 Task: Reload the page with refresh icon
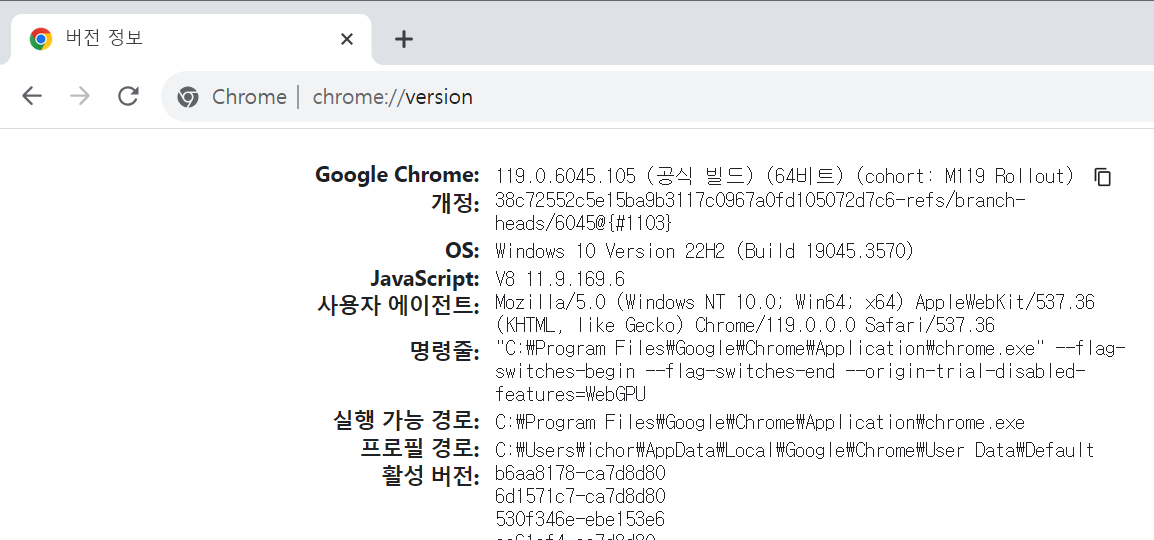point(128,96)
